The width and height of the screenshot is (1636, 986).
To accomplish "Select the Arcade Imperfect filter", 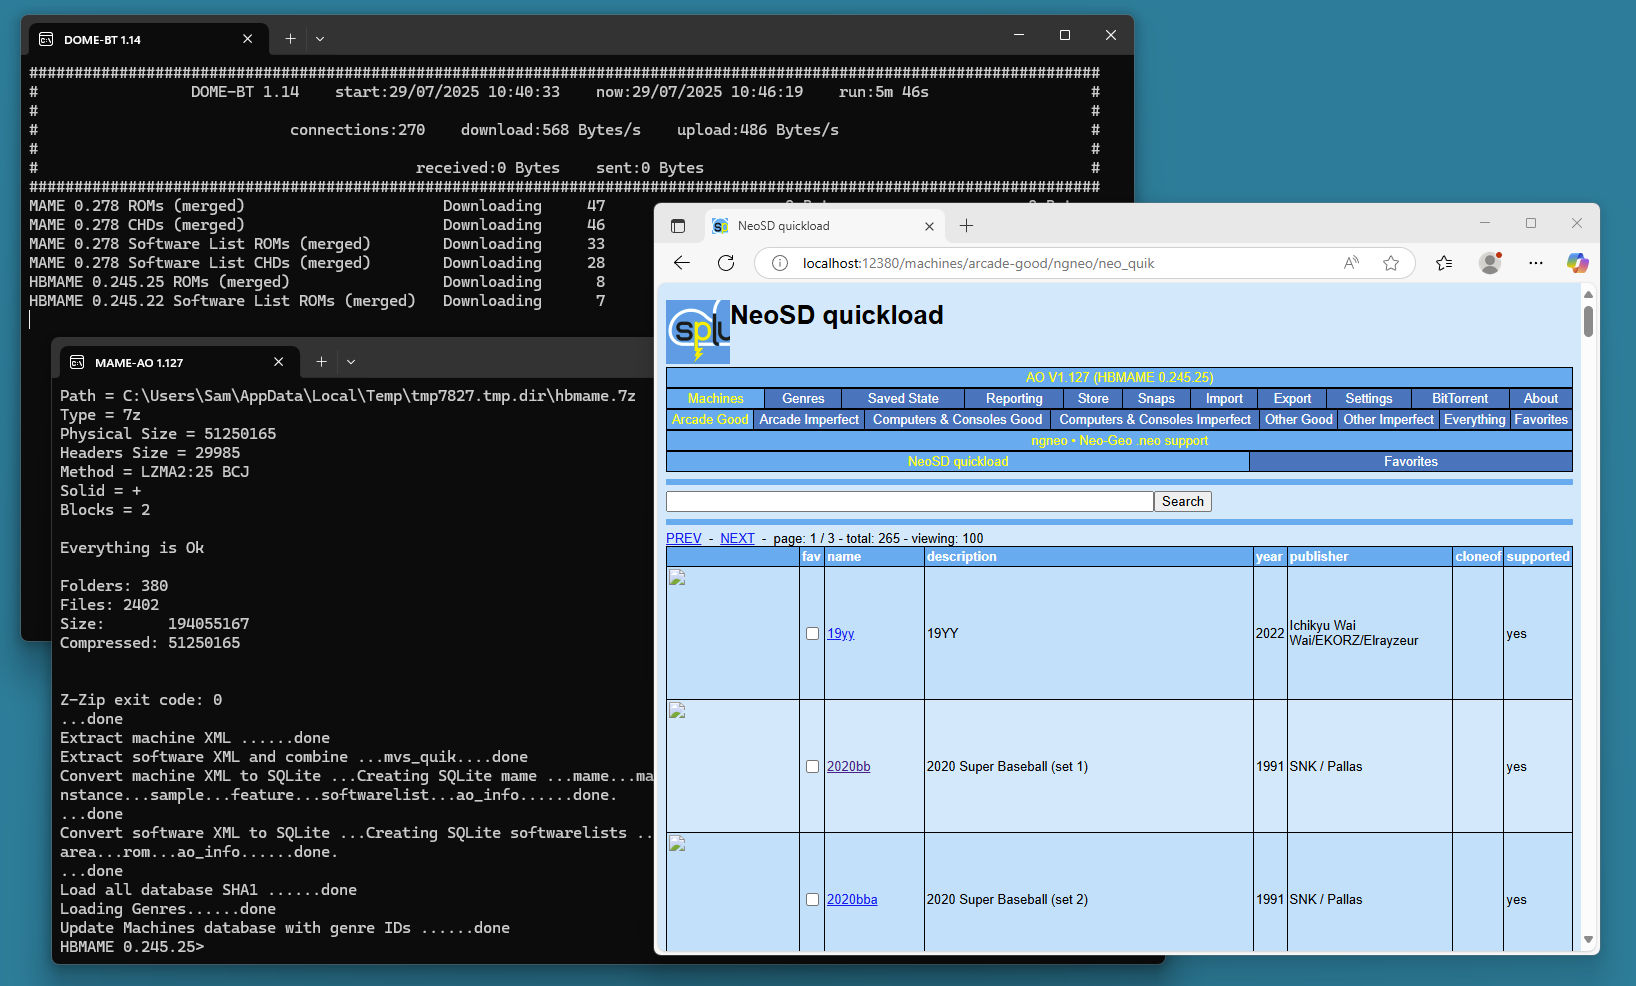I will [x=809, y=419].
